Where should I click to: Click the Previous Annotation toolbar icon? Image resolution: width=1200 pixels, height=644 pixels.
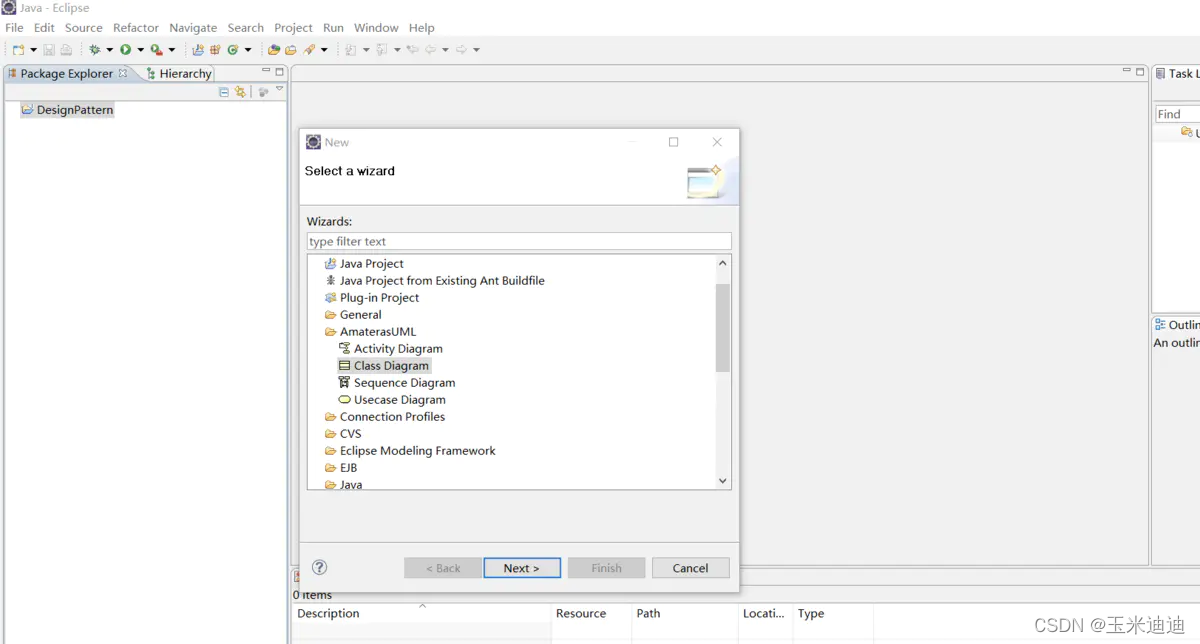382,49
